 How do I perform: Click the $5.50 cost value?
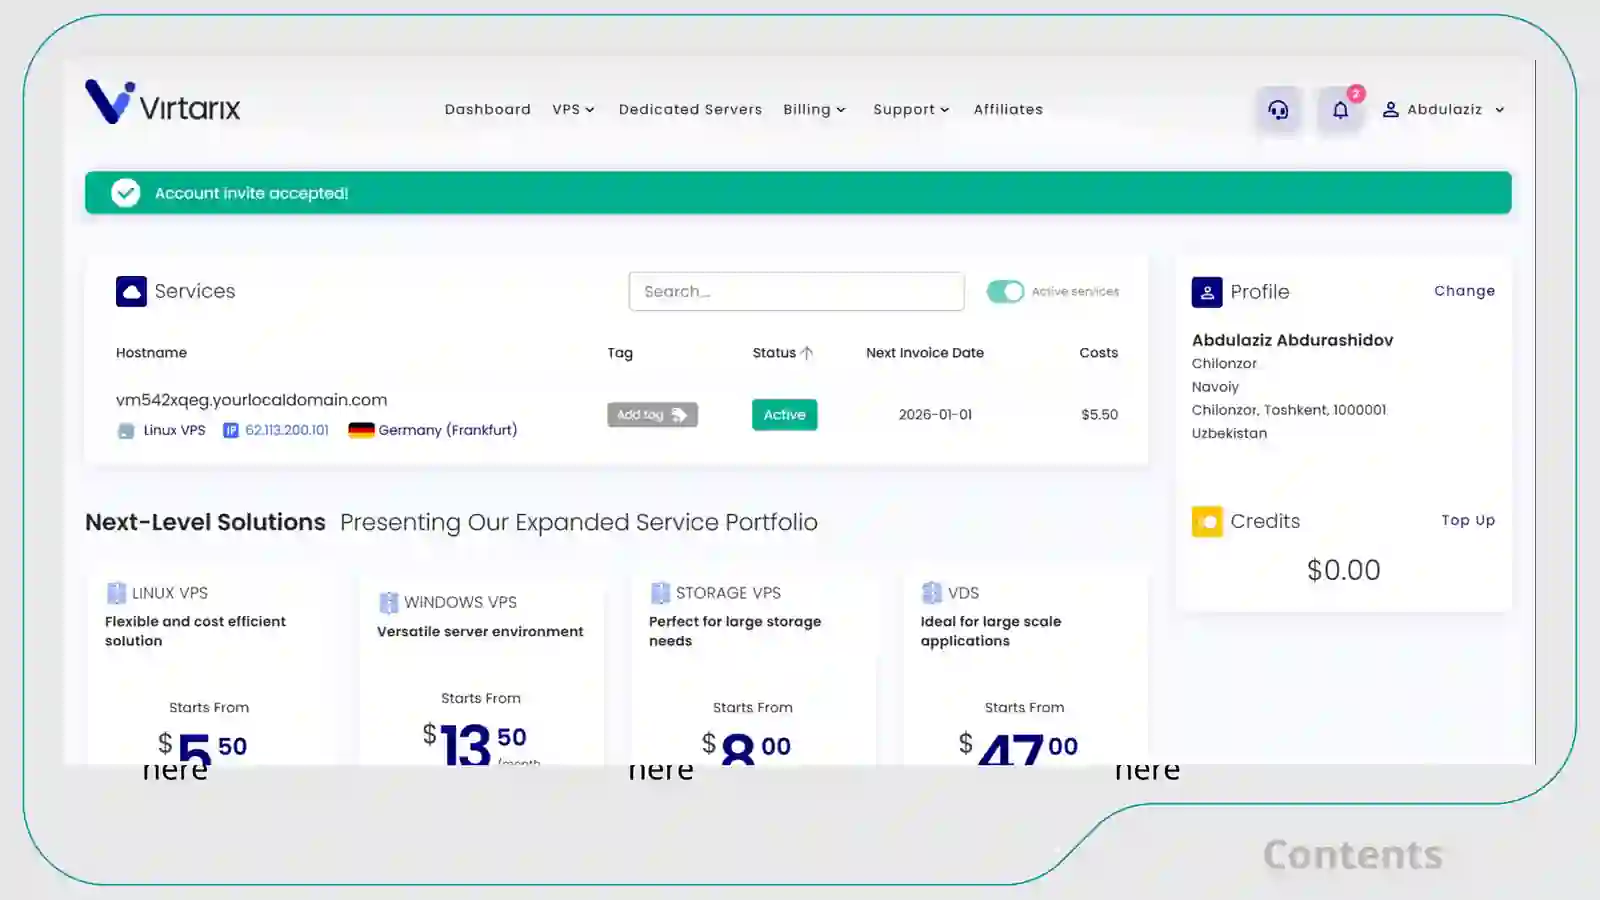[1099, 415]
